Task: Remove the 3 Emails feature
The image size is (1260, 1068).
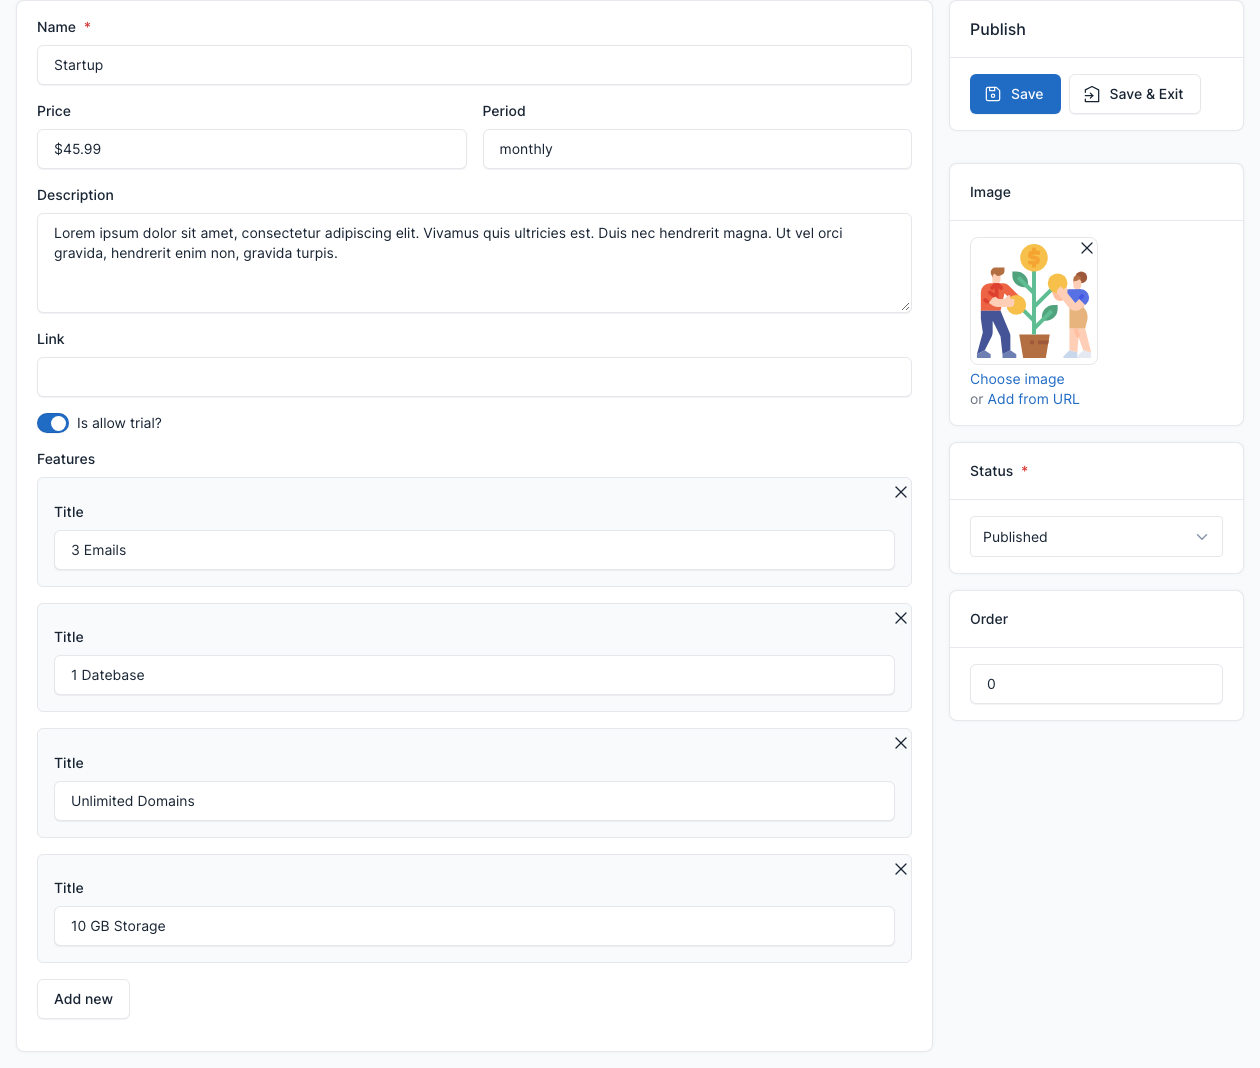Action: point(901,492)
